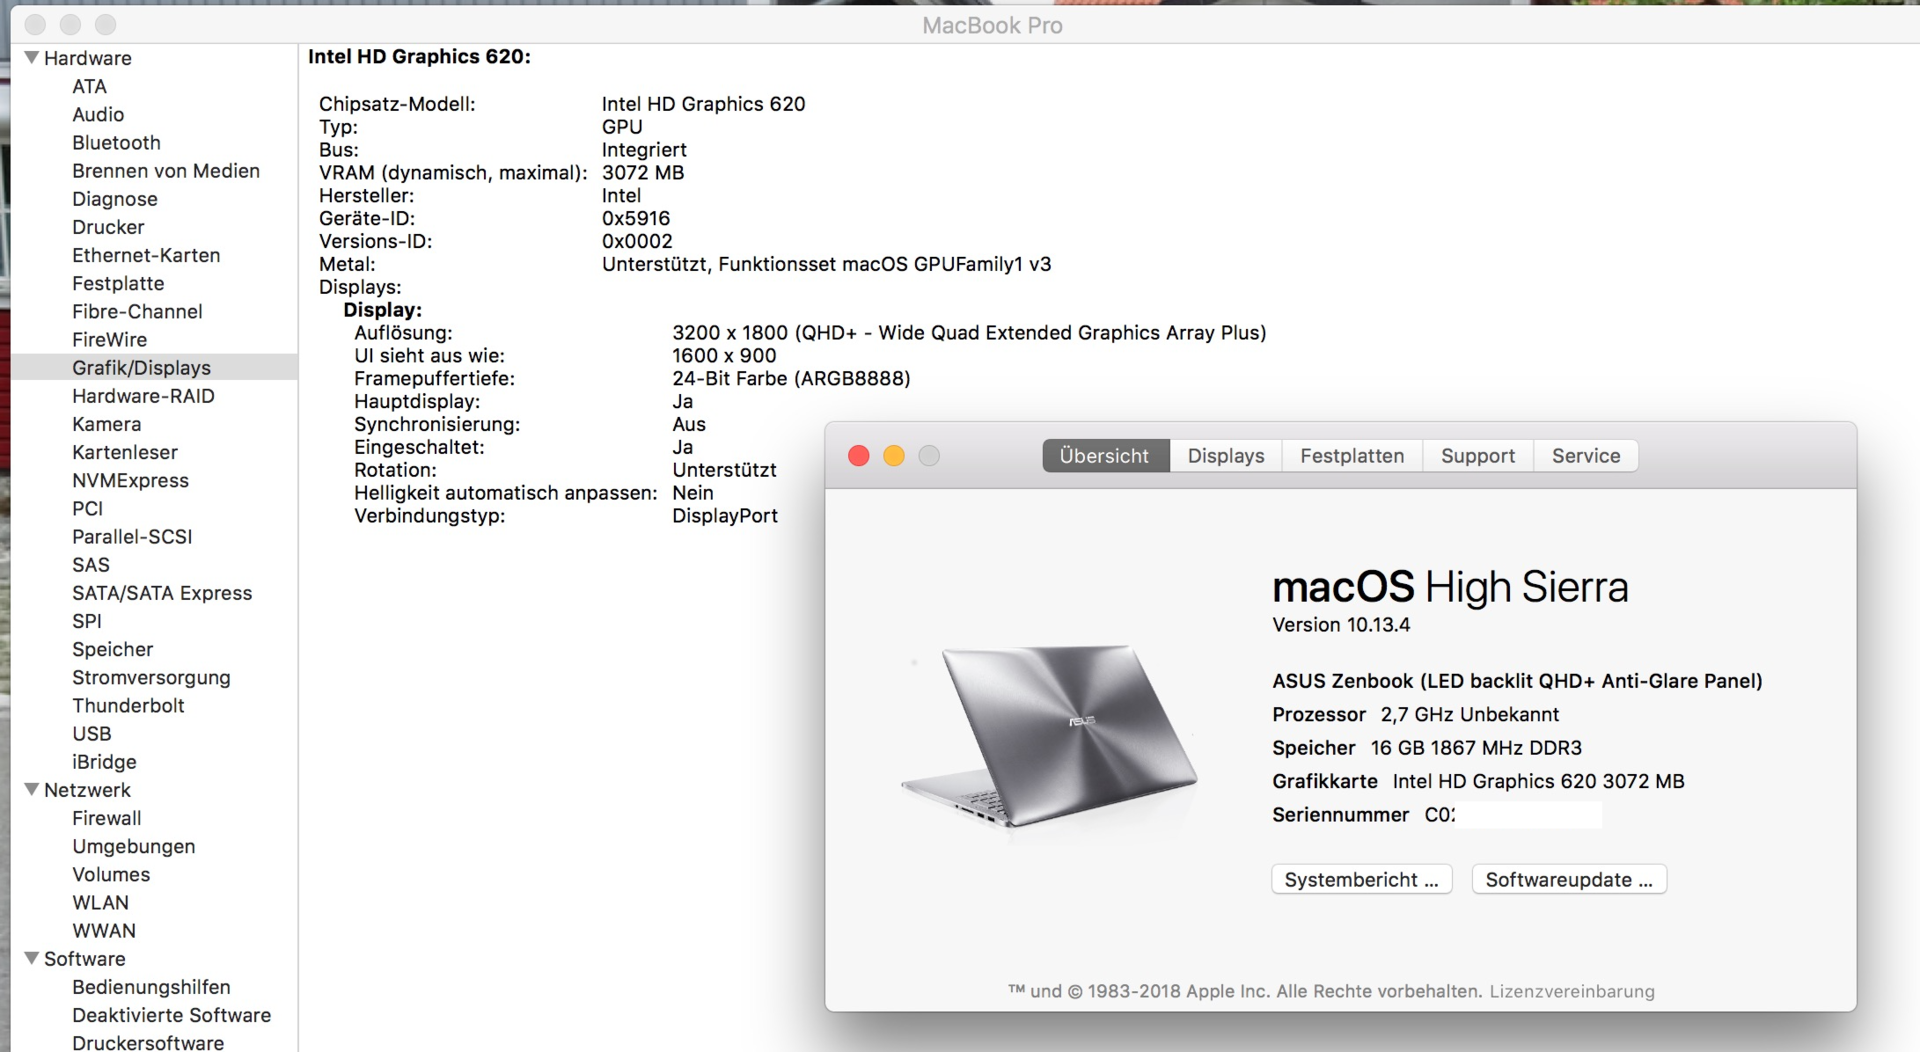The image size is (1920, 1052).
Task: Click the Prozessor 2,7 GHz Unbekannt line
Action: [x=1415, y=715]
